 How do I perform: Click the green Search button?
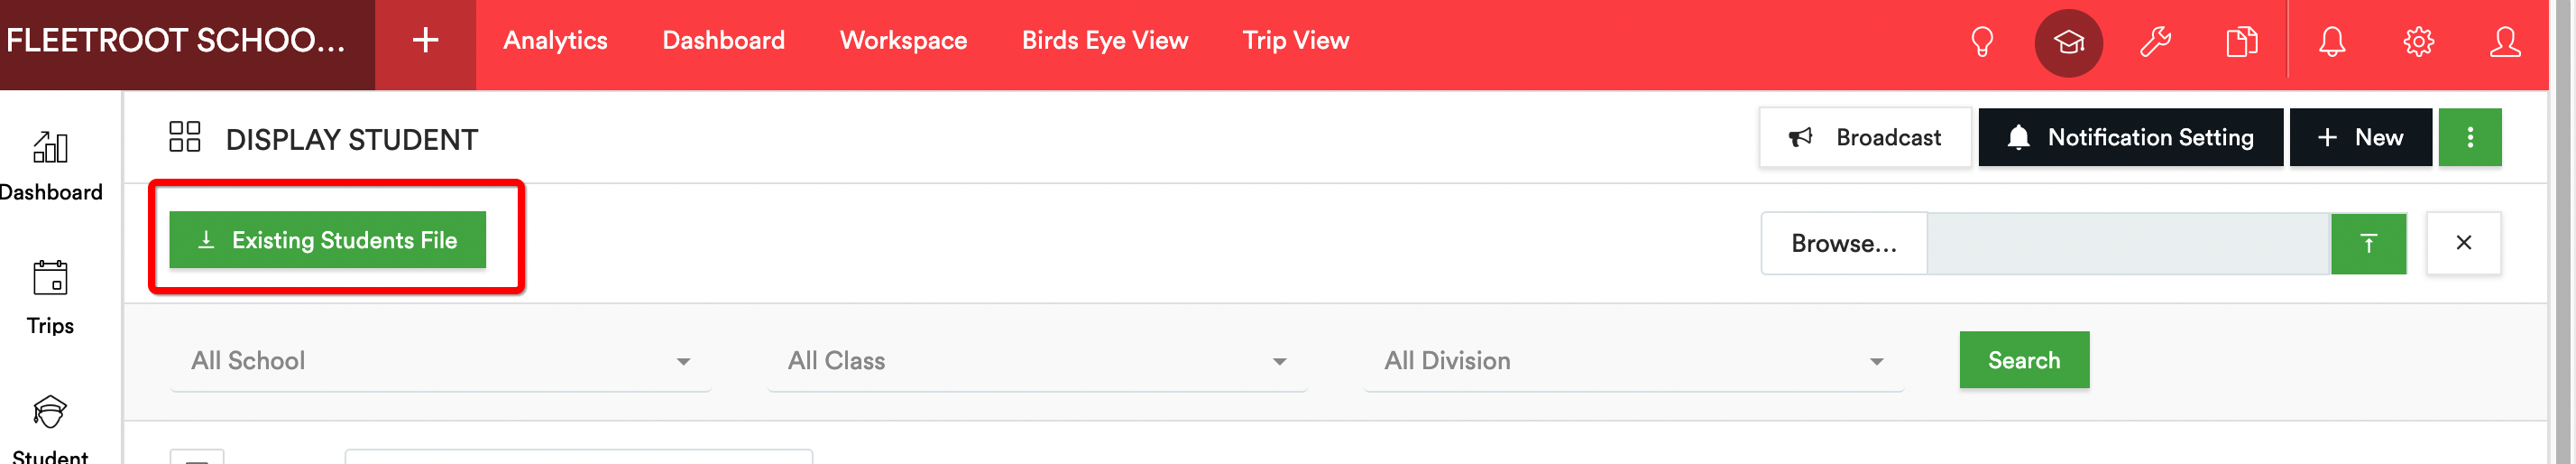pyautogui.click(x=2024, y=360)
